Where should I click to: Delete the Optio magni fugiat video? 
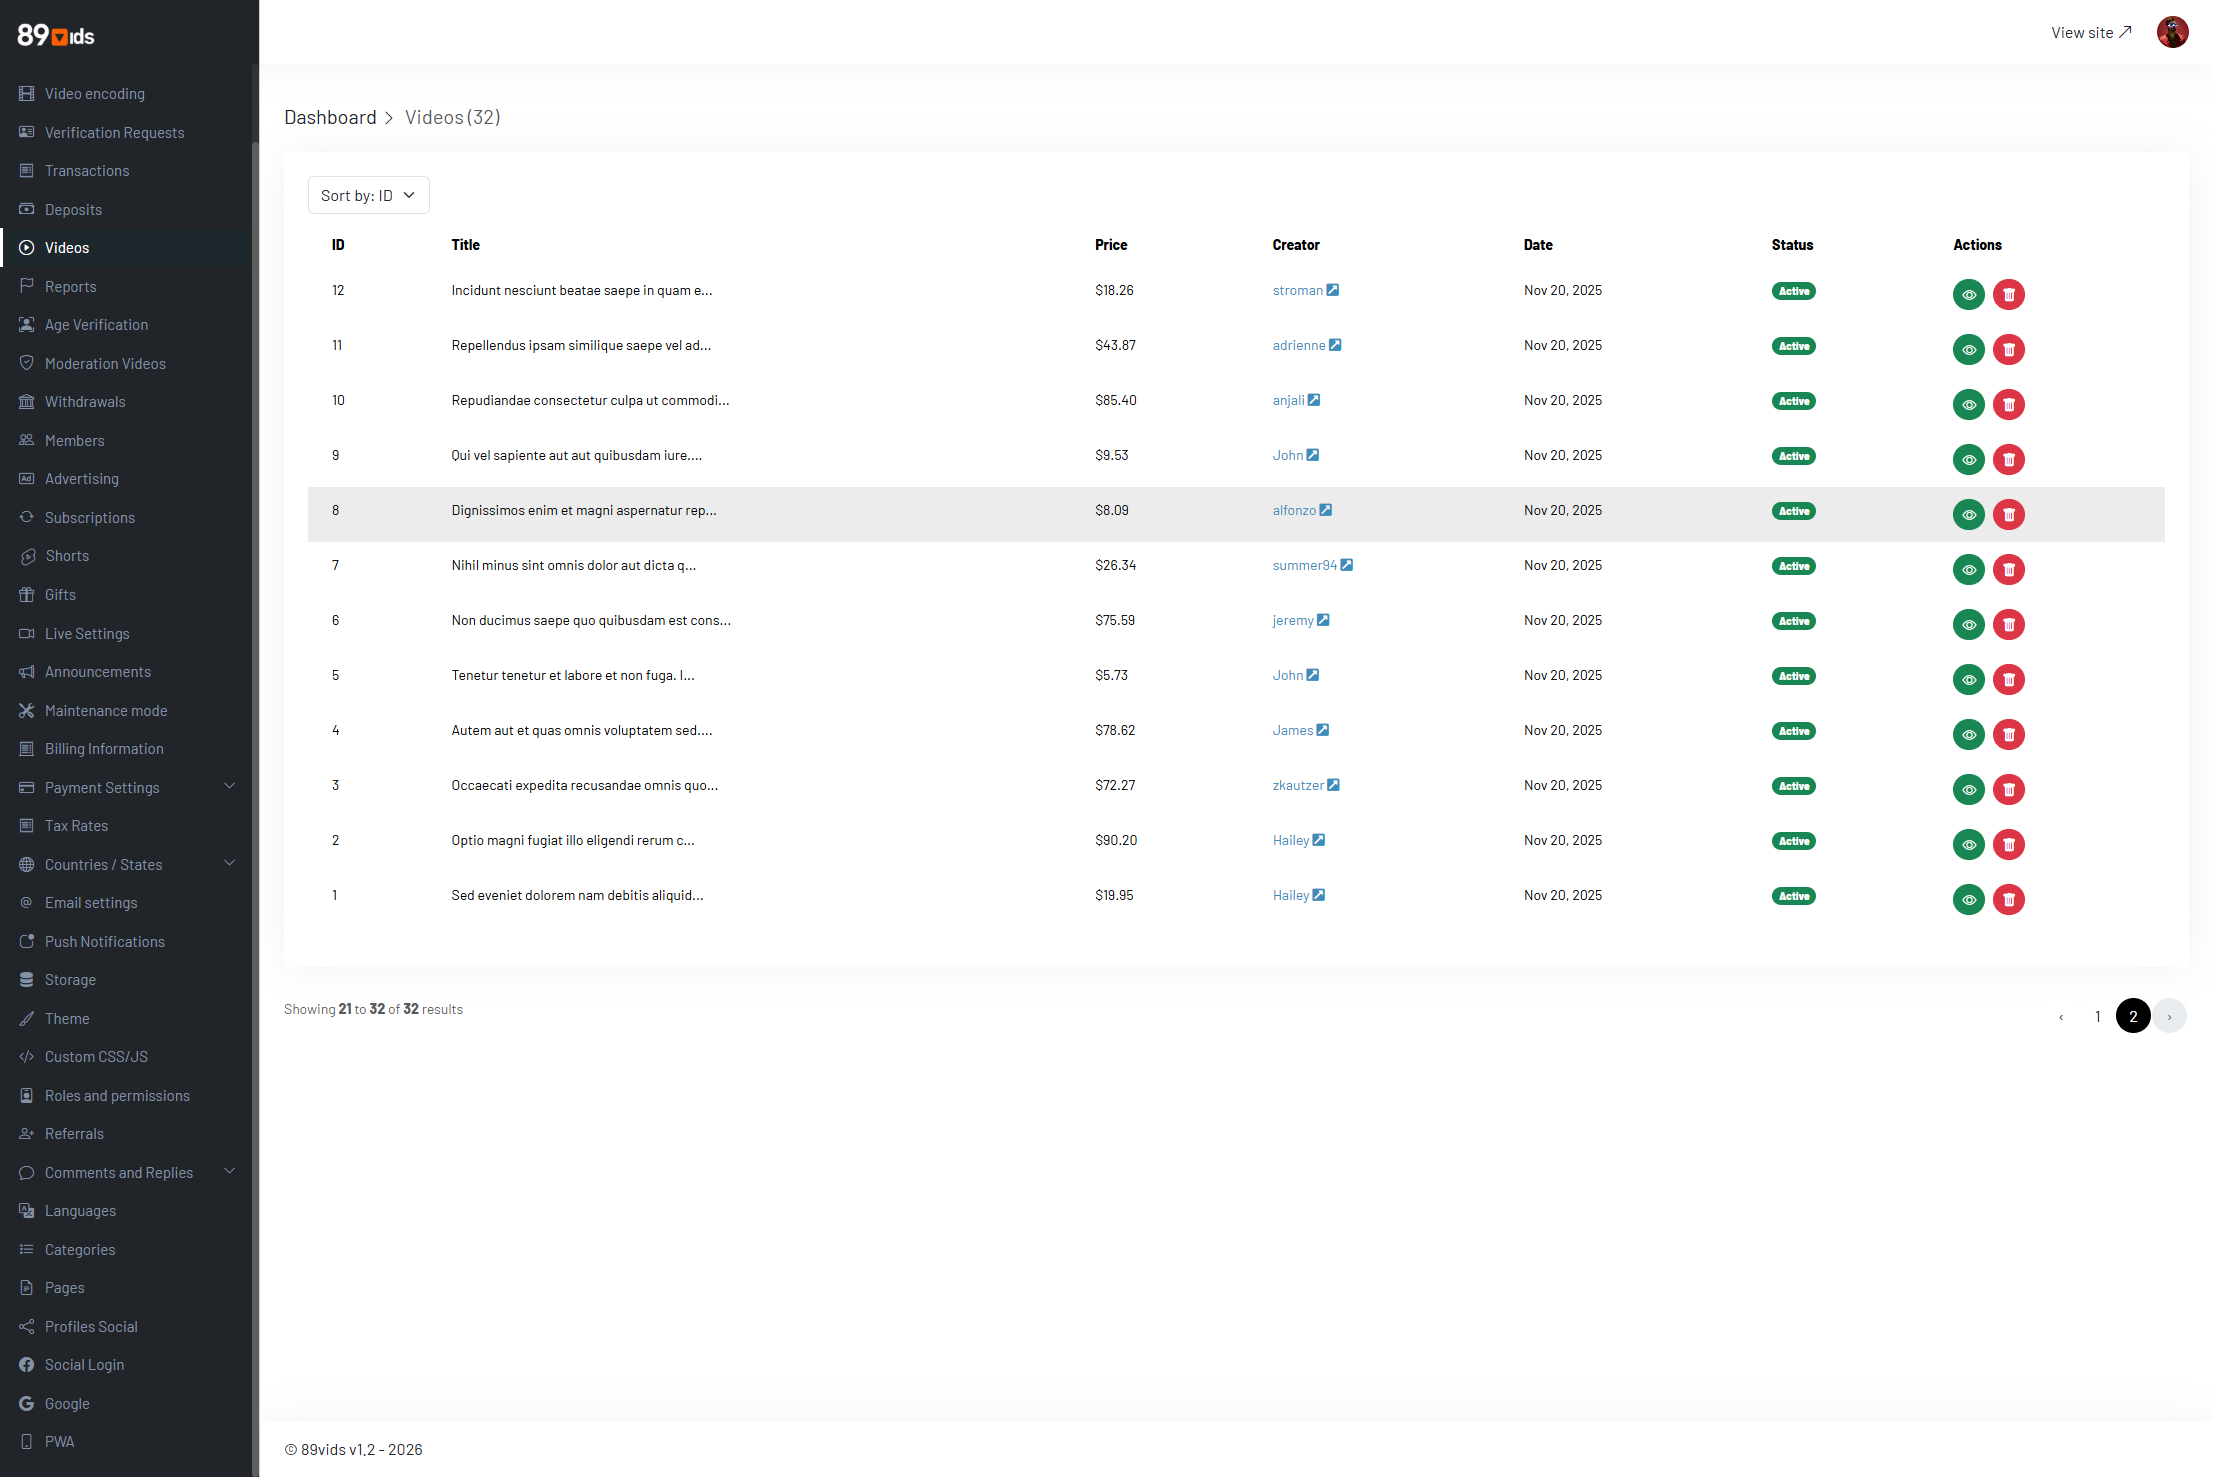2008,845
